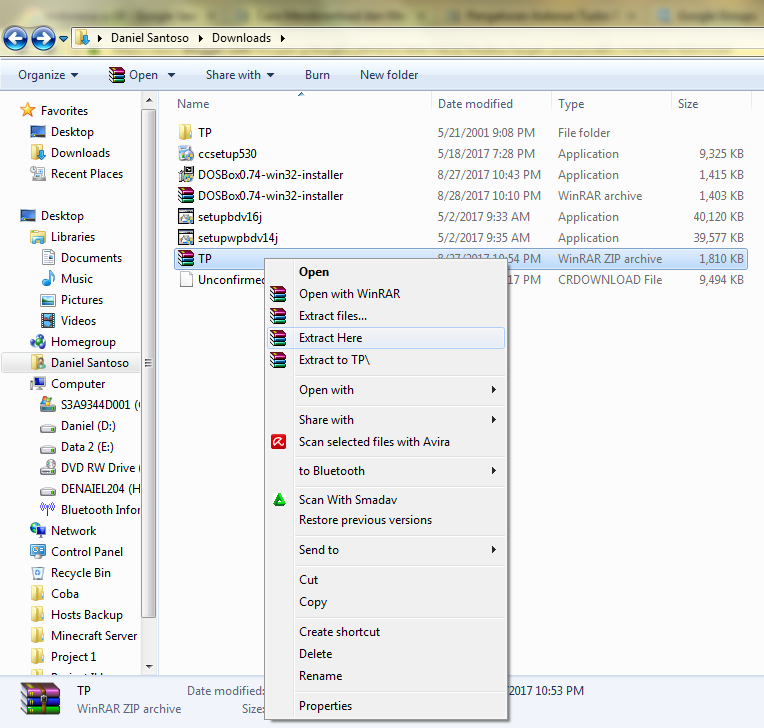
Task: Select Properties in context menu
Action: 386,706
